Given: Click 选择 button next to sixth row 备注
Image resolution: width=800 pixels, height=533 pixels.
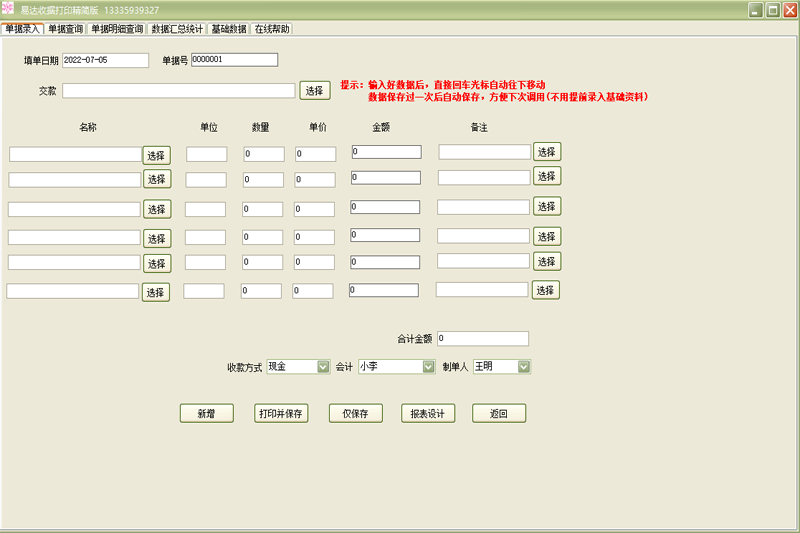Looking at the screenshot, I should click(545, 290).
